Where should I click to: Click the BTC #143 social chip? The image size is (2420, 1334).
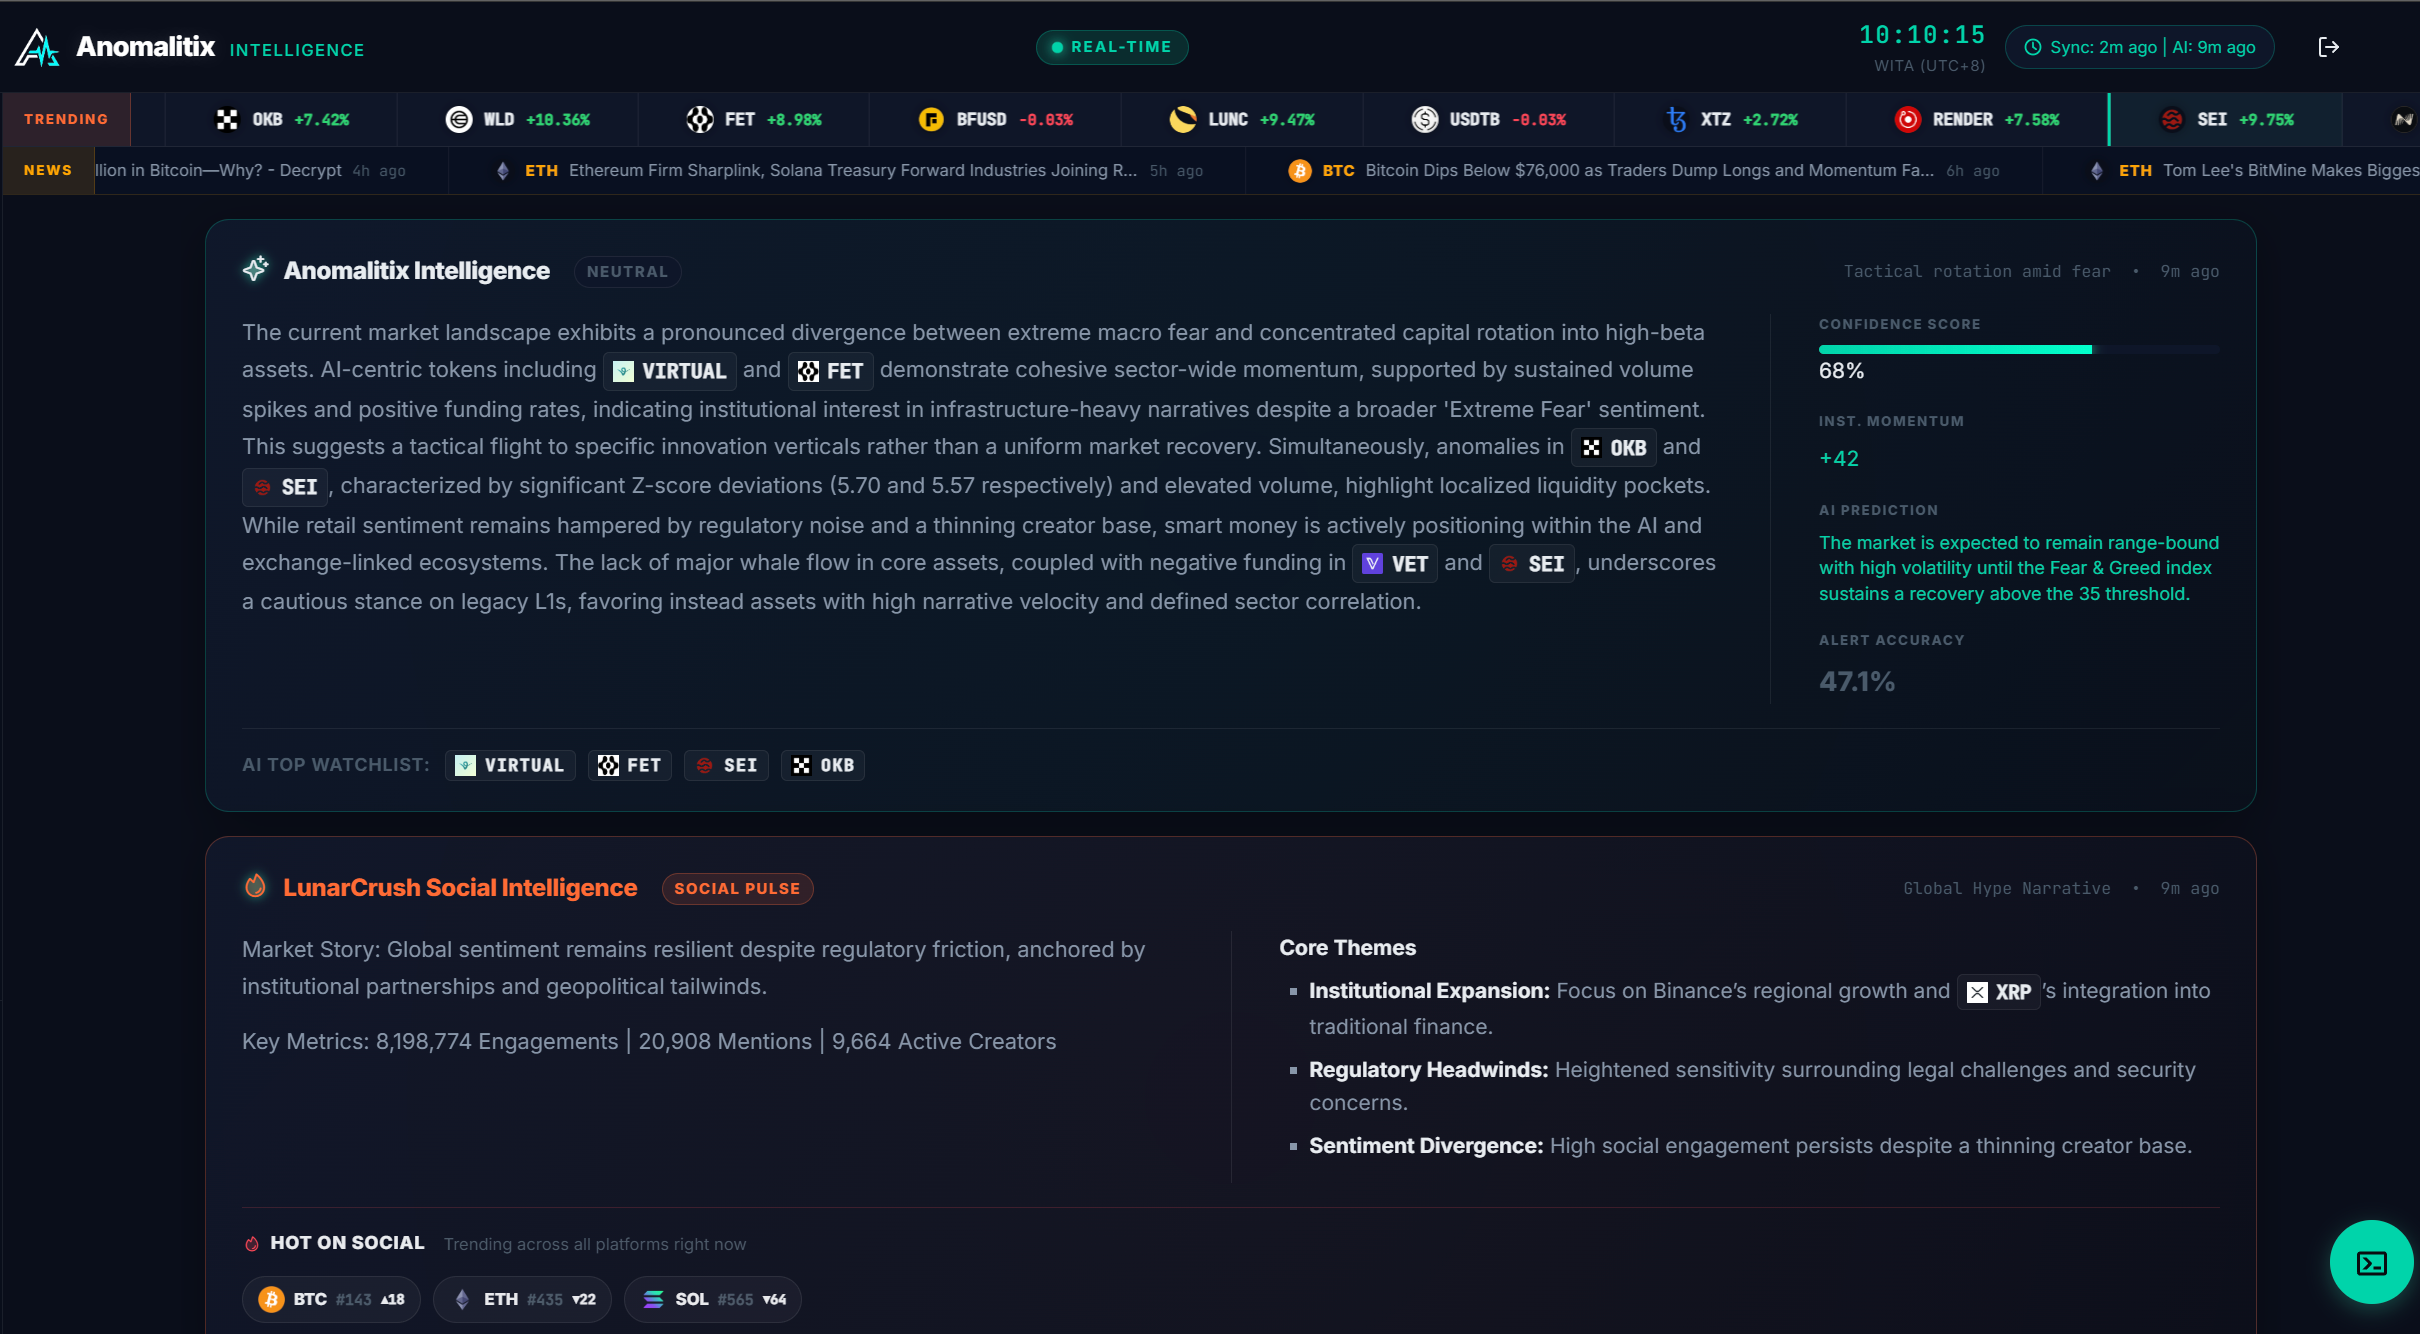332,1299
